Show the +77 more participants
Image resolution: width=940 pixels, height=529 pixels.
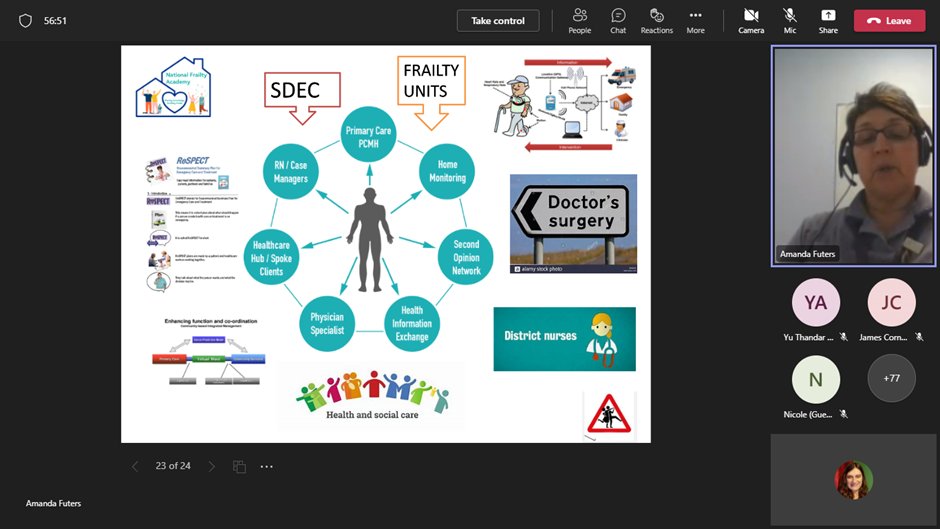click(891, 378)
